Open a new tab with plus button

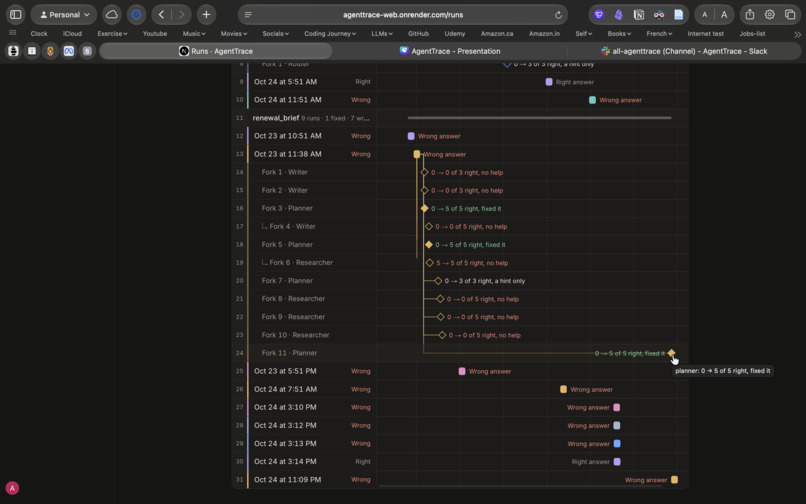pos(206,14)
